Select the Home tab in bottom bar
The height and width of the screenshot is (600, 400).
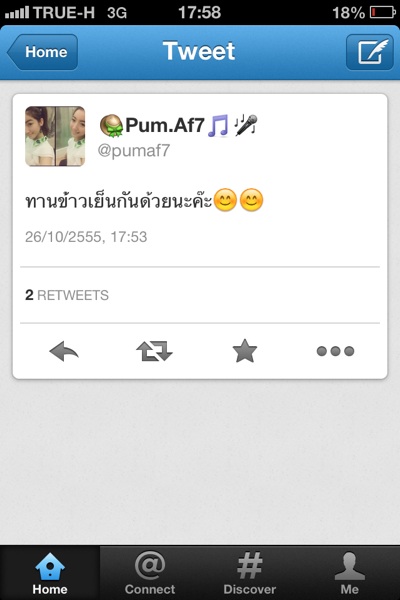(x=50, y=573)
